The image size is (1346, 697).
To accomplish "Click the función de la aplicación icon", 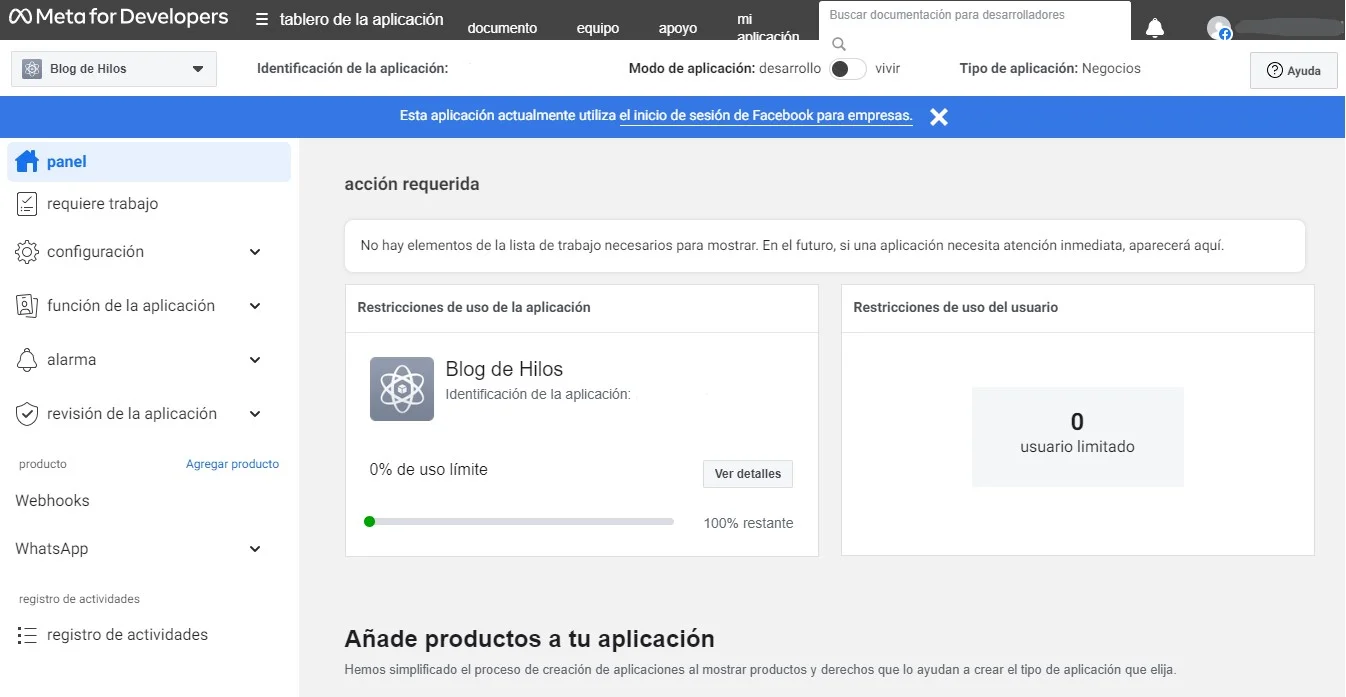I will [27, 306].
